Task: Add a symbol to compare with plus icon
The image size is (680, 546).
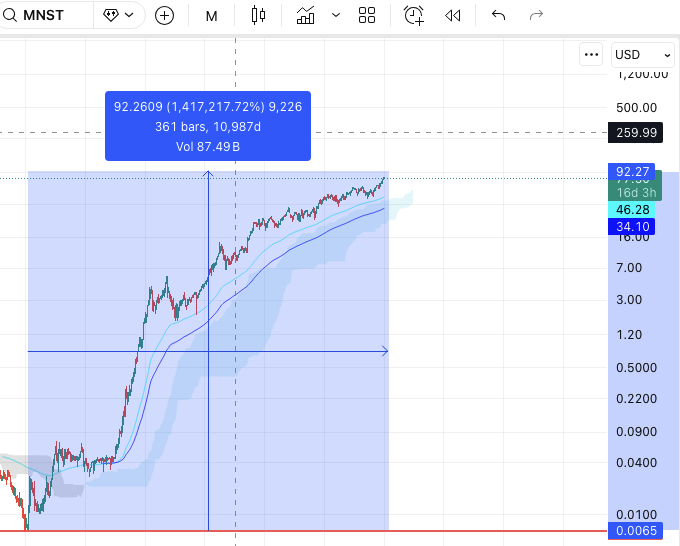Action: point(164,16)
